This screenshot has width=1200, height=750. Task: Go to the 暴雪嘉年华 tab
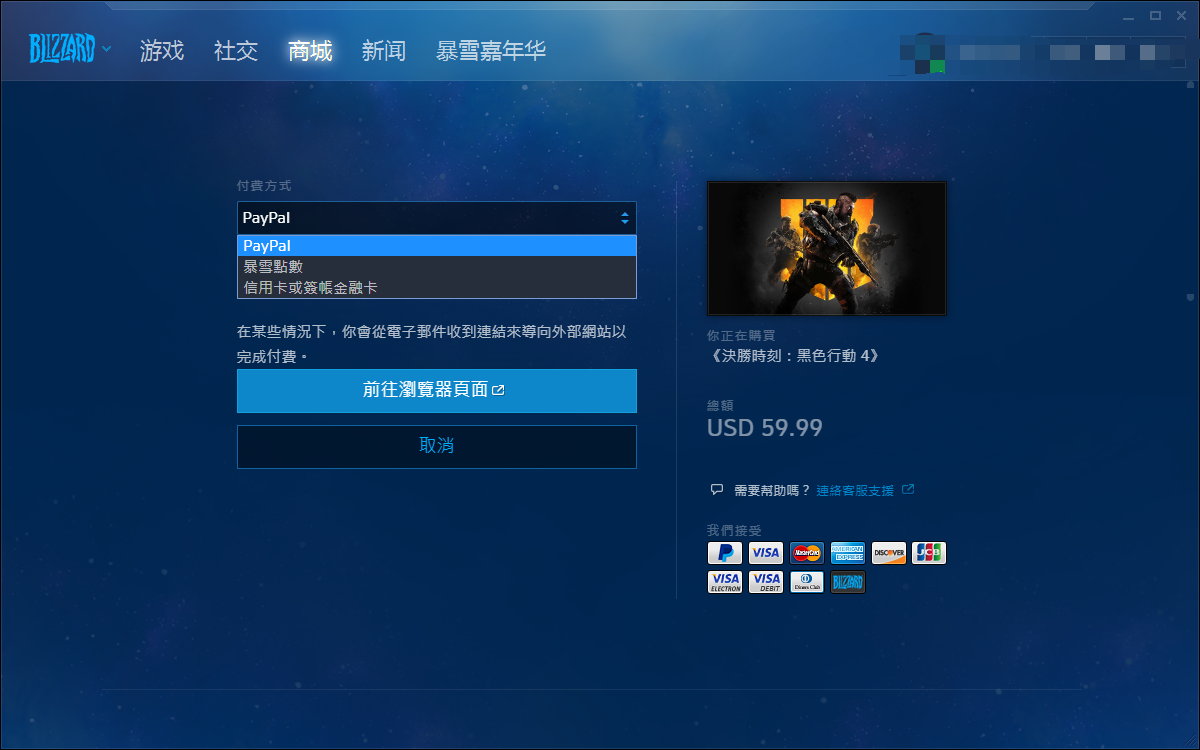[x=491, y=51]
